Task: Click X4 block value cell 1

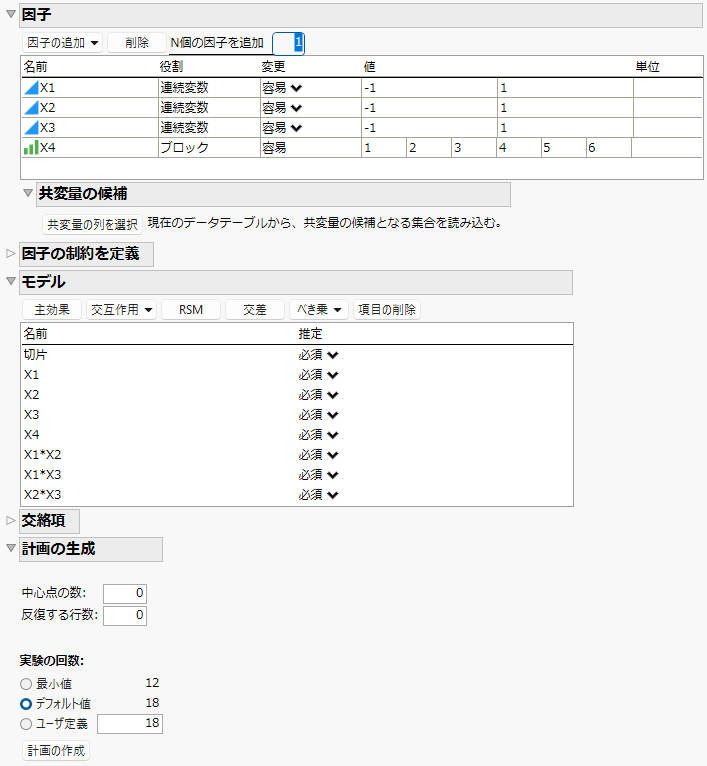Action: click(x=384, y=148)
